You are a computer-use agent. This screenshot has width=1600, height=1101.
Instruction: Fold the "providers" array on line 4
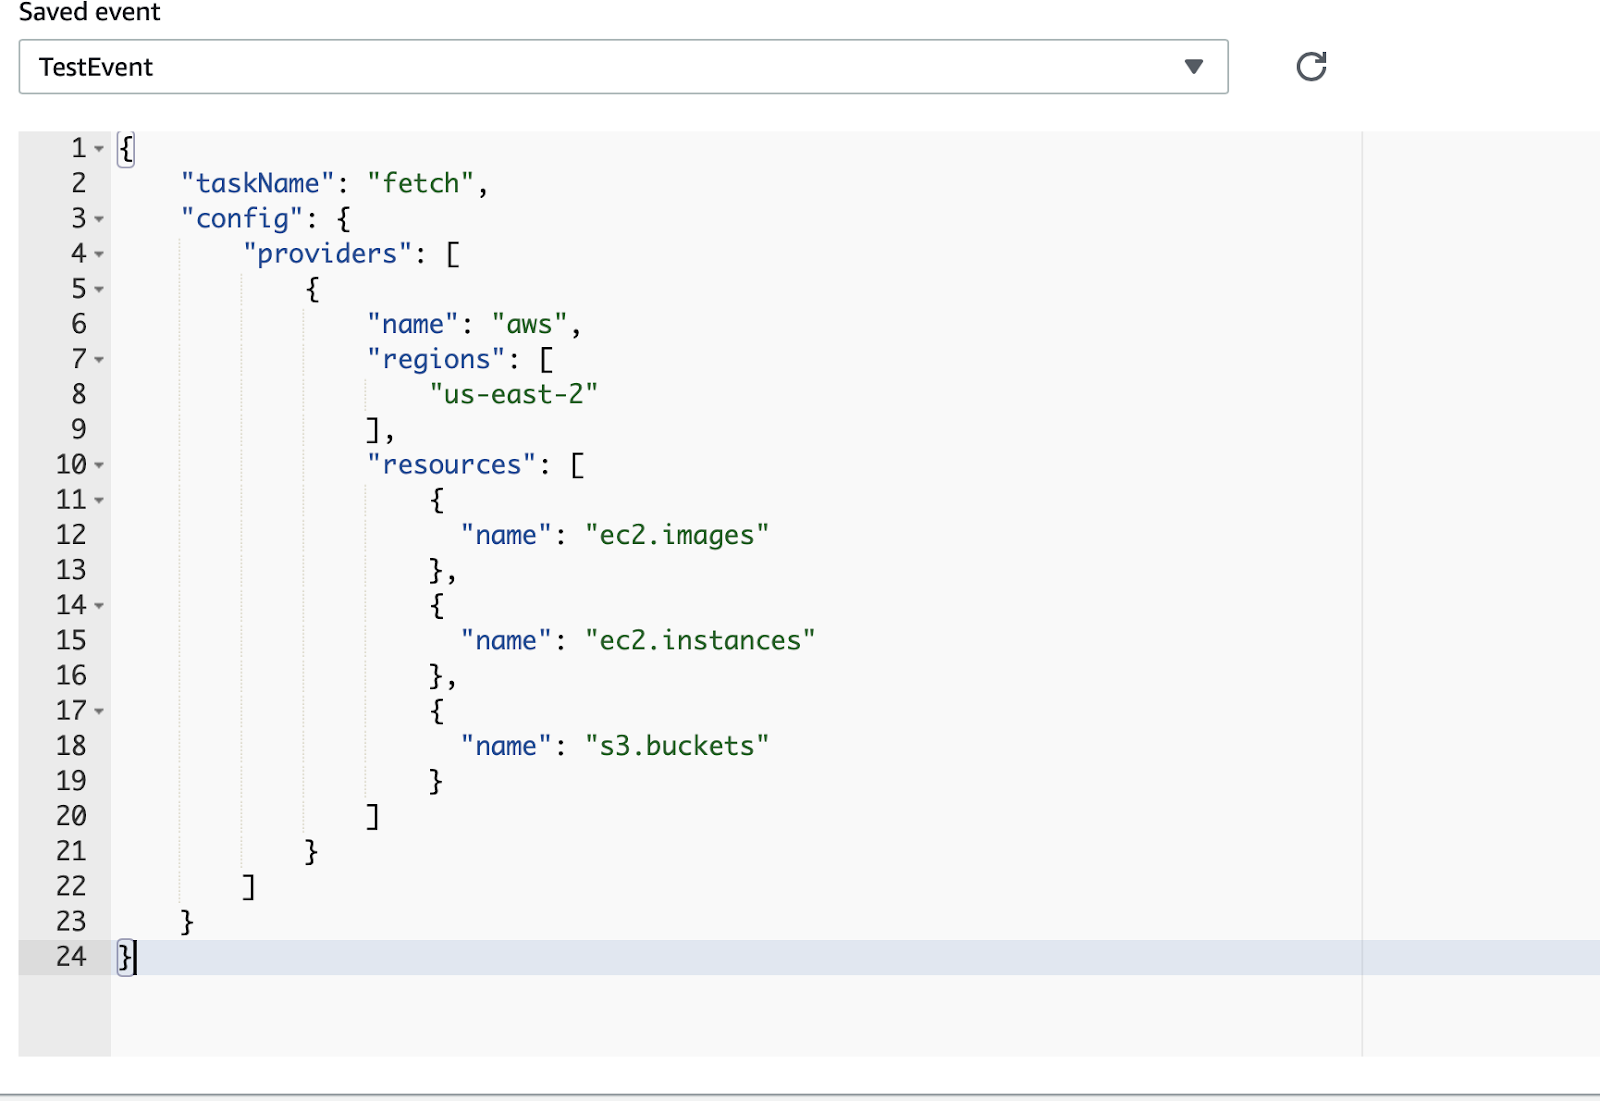pyautogui.click(x=99, y=255)
